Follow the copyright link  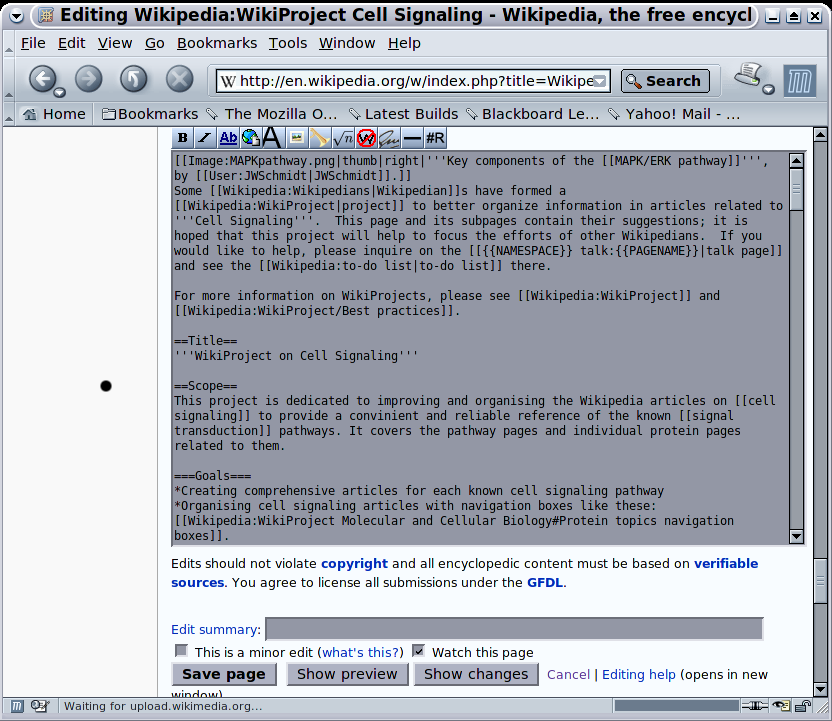click(354, 563)
